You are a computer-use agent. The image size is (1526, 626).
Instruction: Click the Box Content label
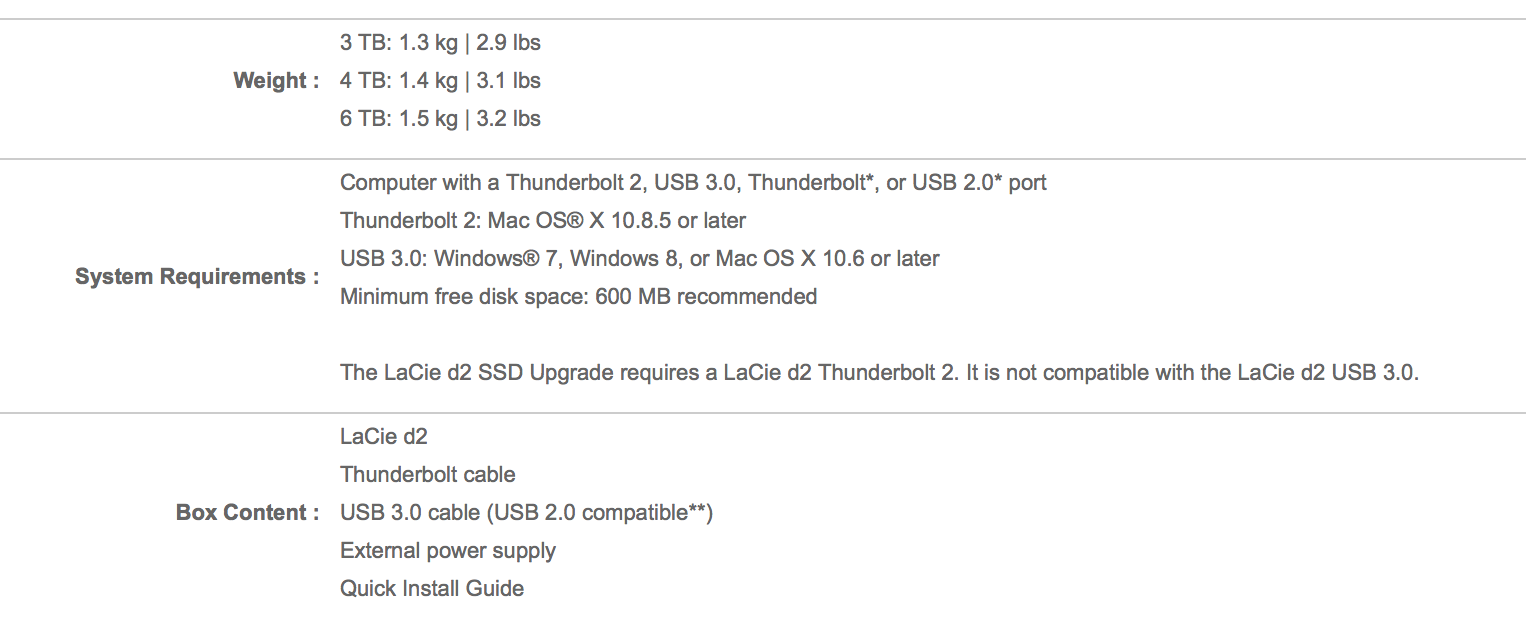(248, 513)
